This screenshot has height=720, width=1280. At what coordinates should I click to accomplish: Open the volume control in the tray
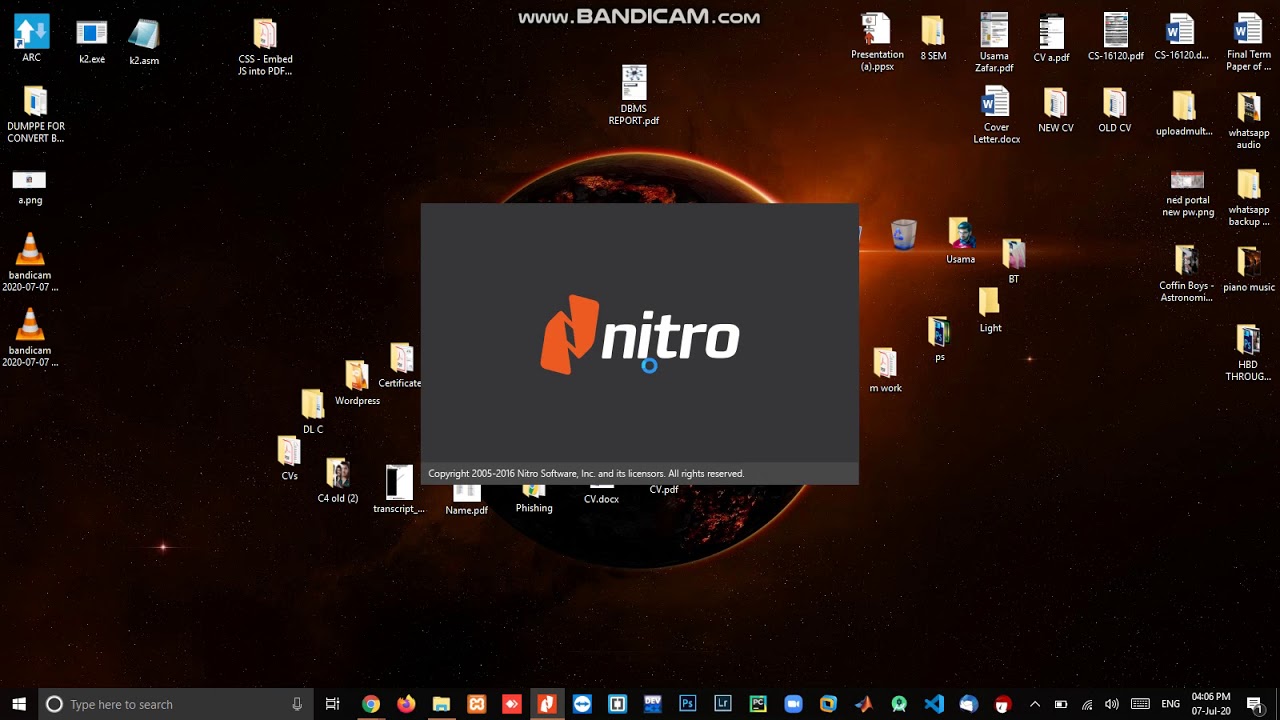click(x=1112, y=704)
